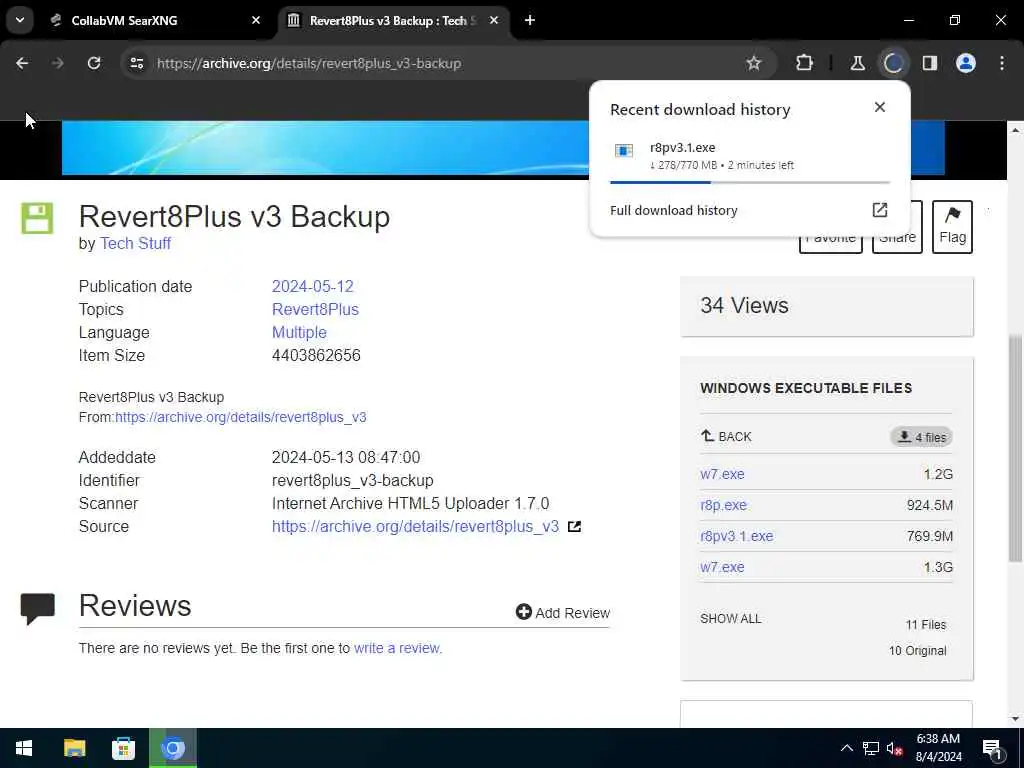Open the Tech Stuff uploader link

(x=135, y=244)
